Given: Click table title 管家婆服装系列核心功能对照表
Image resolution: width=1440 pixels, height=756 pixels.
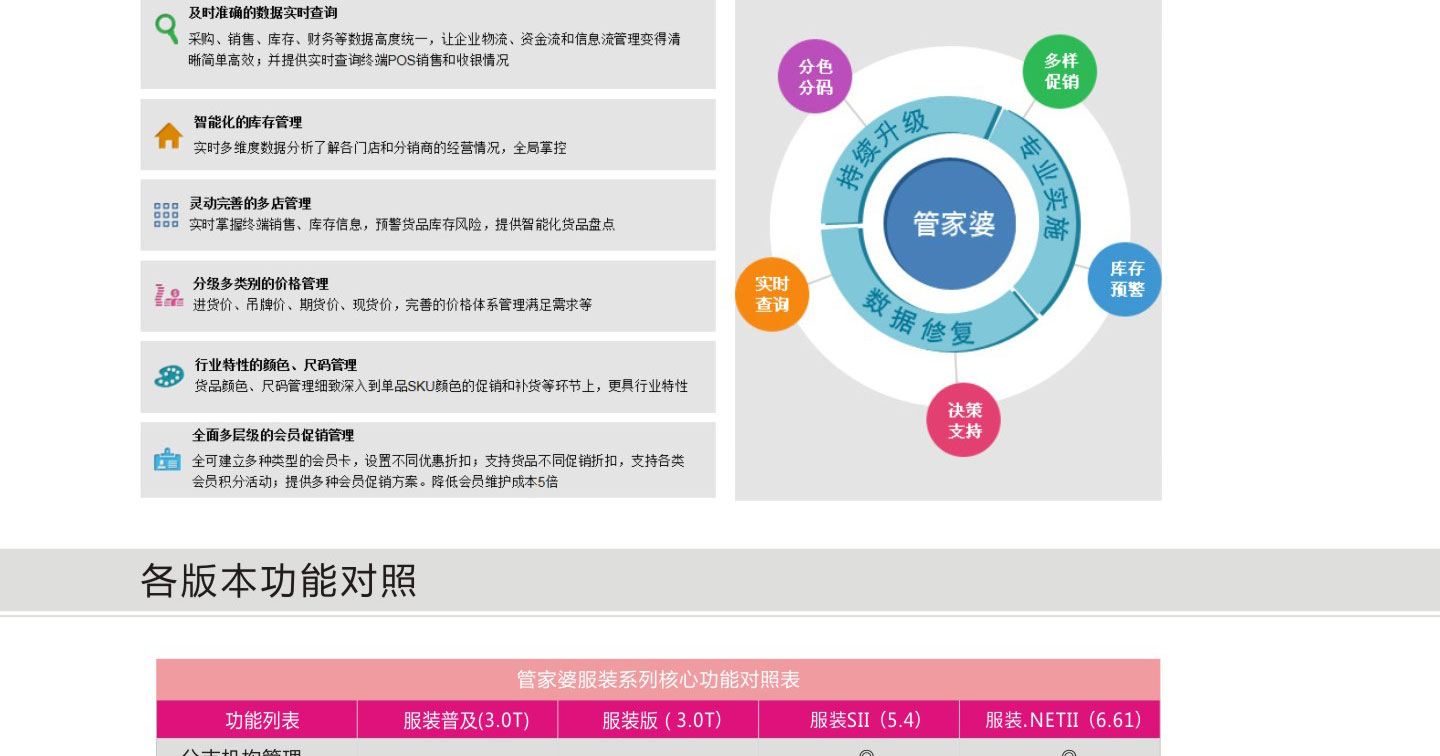Looking at the screenshot, I should [x=658, y=680].
